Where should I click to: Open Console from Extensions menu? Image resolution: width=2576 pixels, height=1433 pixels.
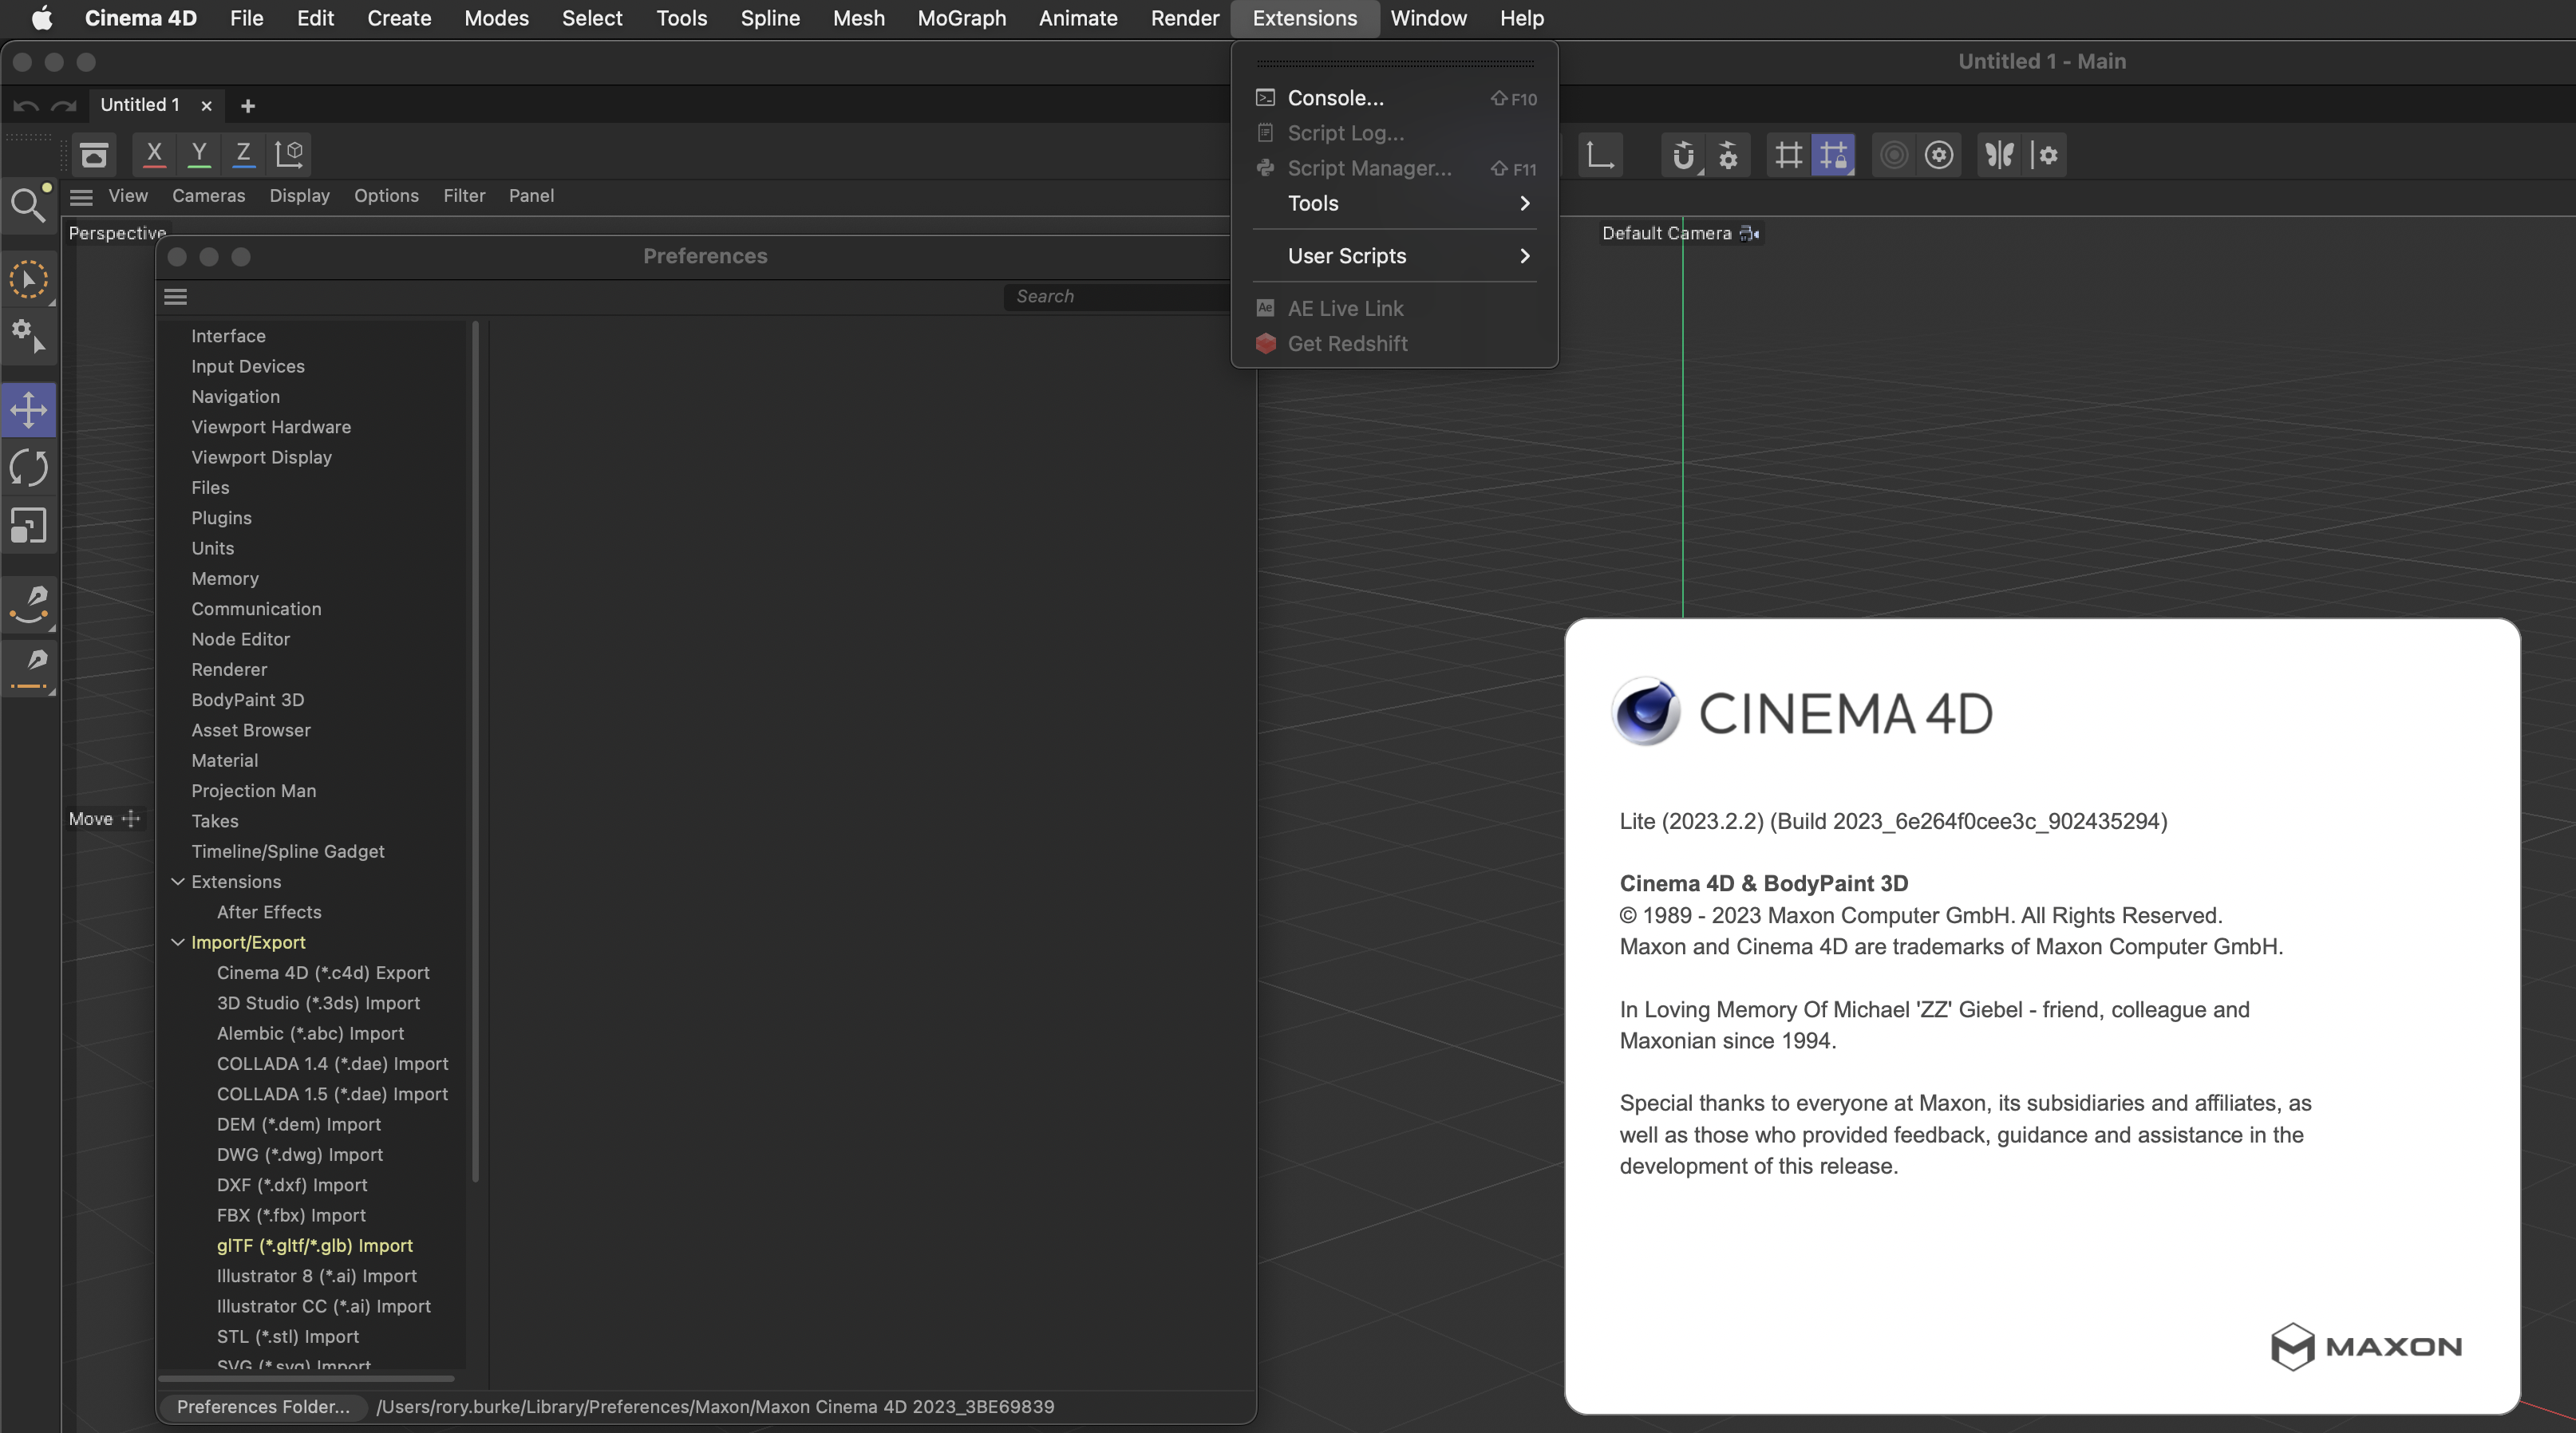click(x=1335, y=98)
